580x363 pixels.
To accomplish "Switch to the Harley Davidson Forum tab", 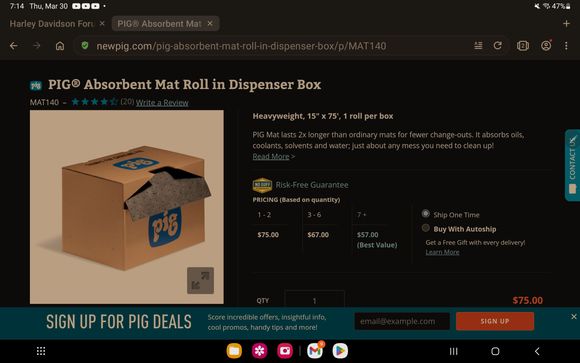I will pos(51,24).
